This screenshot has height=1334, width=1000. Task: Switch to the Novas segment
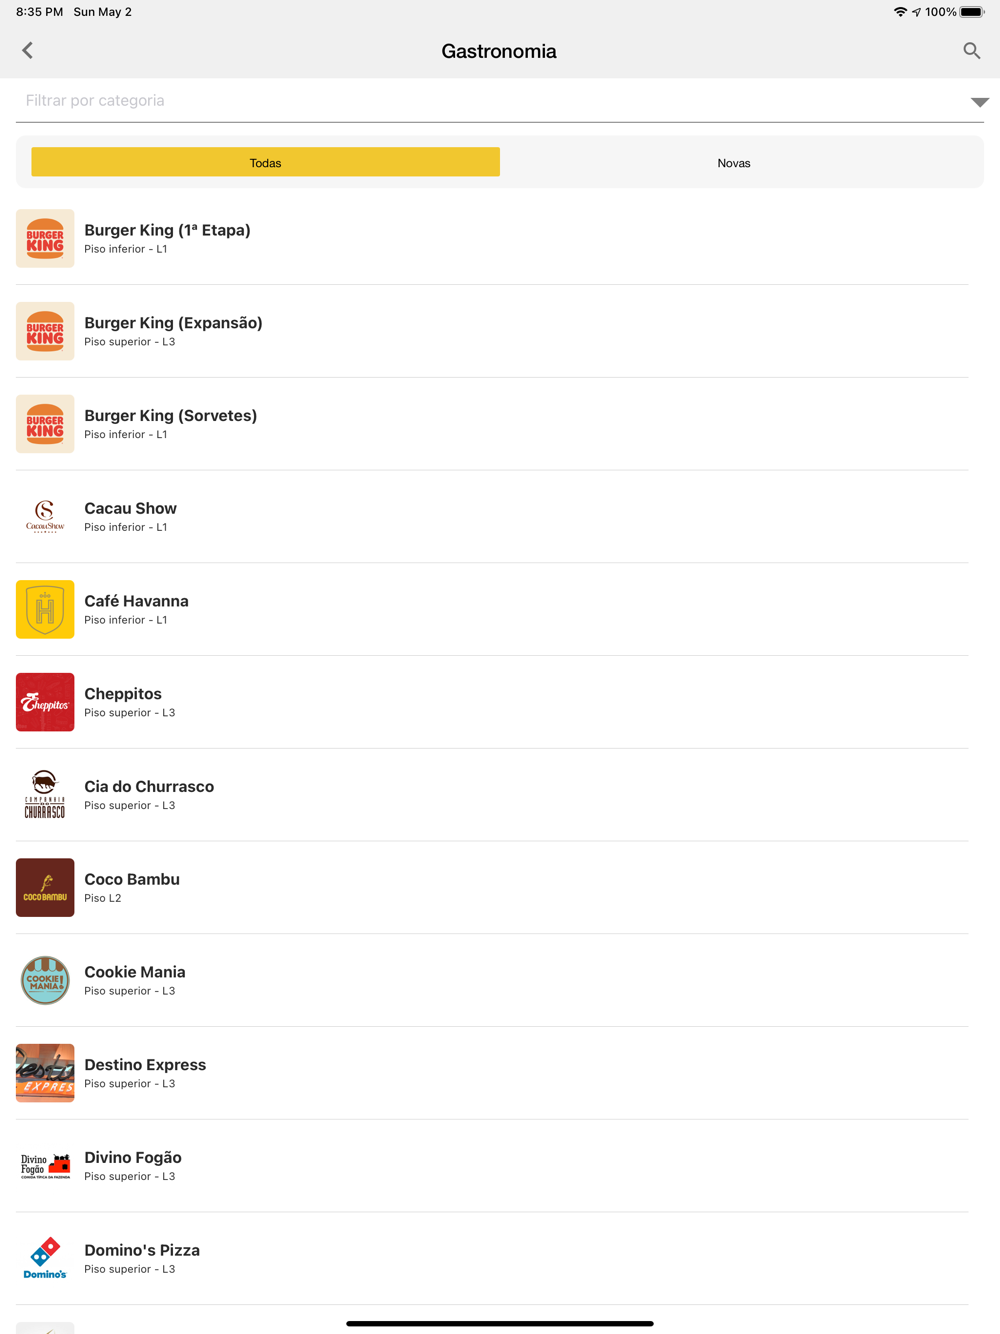click(x=734, y=162)
